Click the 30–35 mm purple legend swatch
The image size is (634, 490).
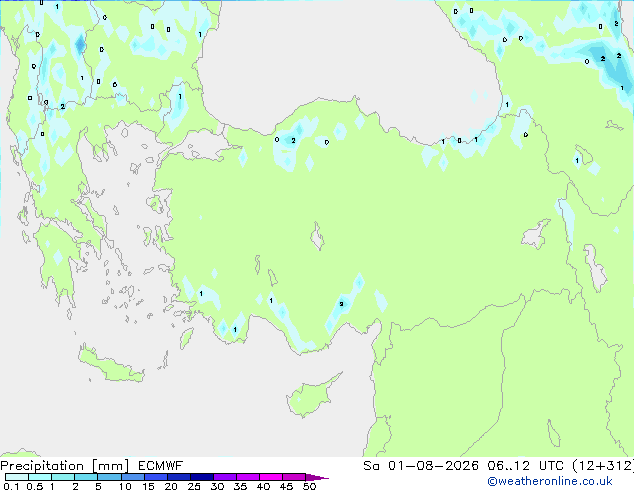coord(224,477)
